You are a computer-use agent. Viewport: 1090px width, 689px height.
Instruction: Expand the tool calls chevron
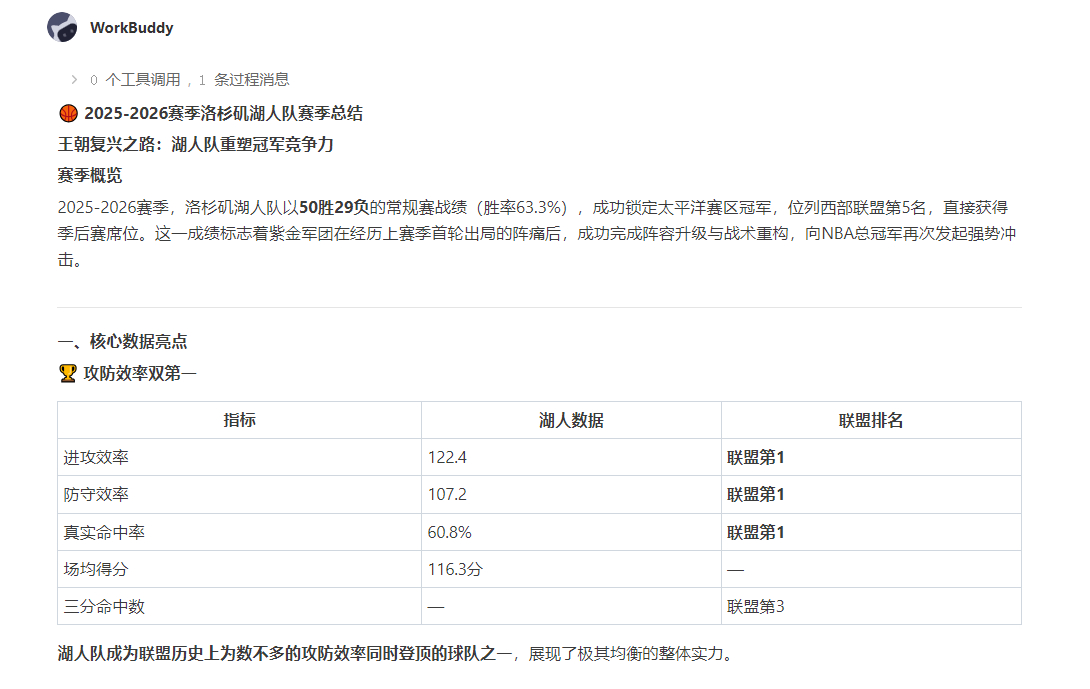click(x=74, y=80)
